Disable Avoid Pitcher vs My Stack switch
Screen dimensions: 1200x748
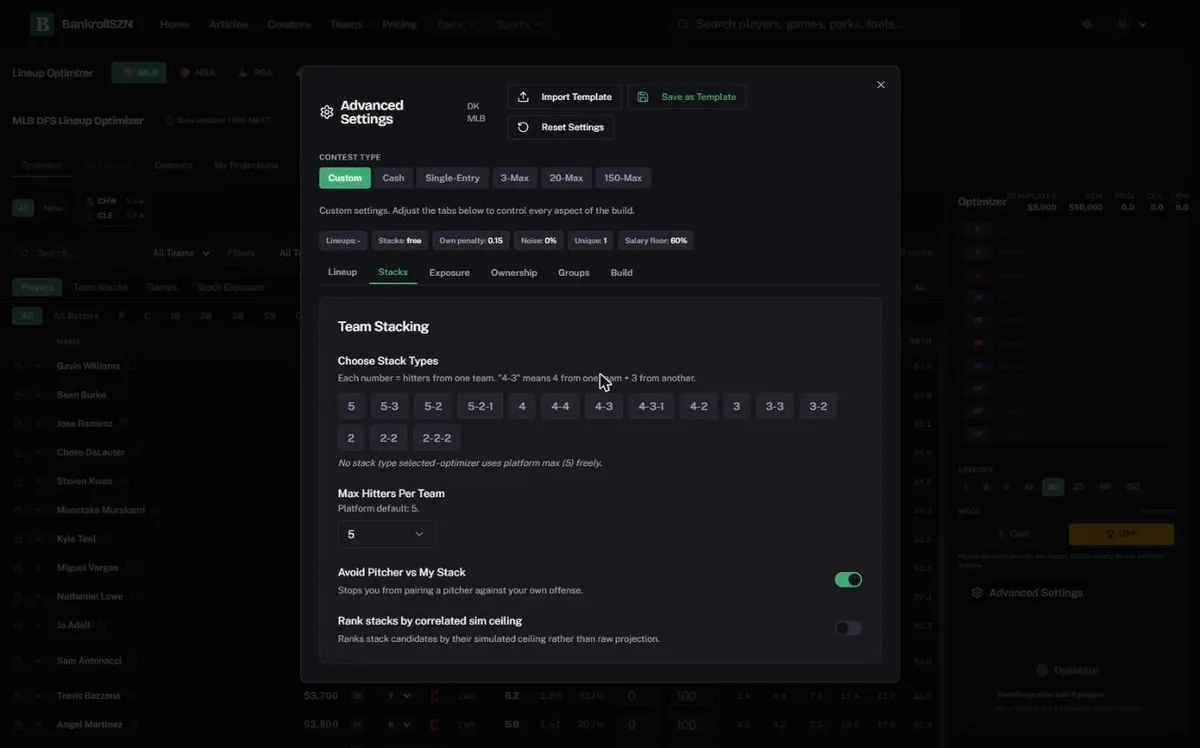coord(848,580)
